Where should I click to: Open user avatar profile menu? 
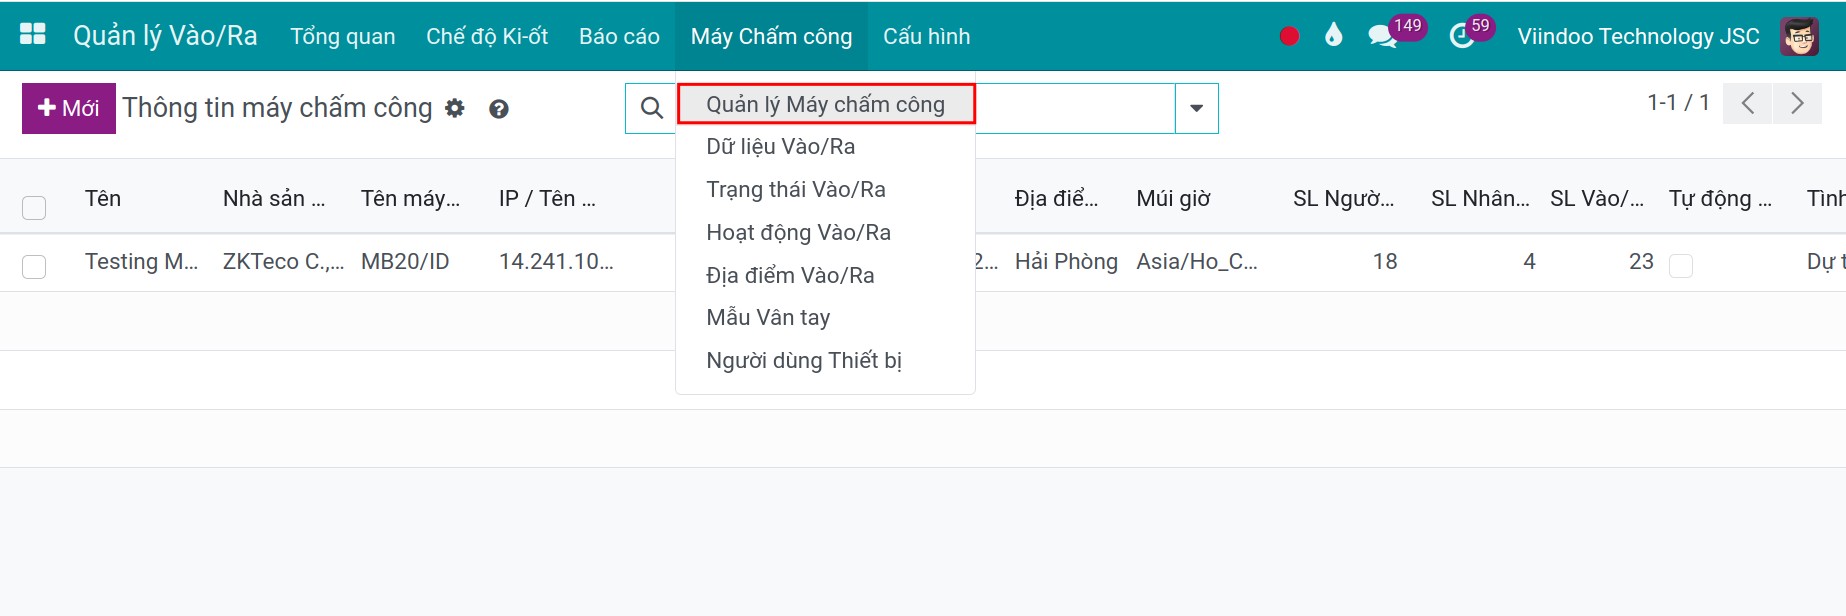pyautogui.click(x=1799, y=37)
